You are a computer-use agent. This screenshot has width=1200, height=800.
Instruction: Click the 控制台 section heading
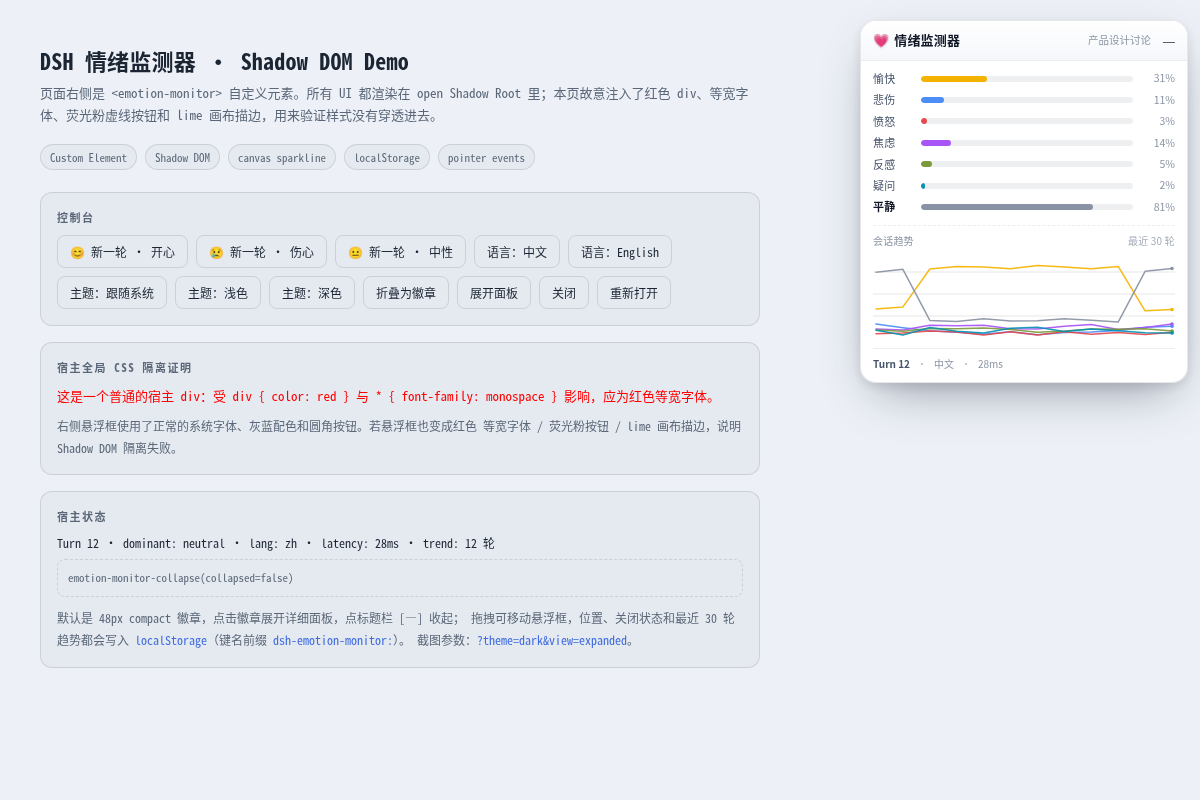click(75, 218)
